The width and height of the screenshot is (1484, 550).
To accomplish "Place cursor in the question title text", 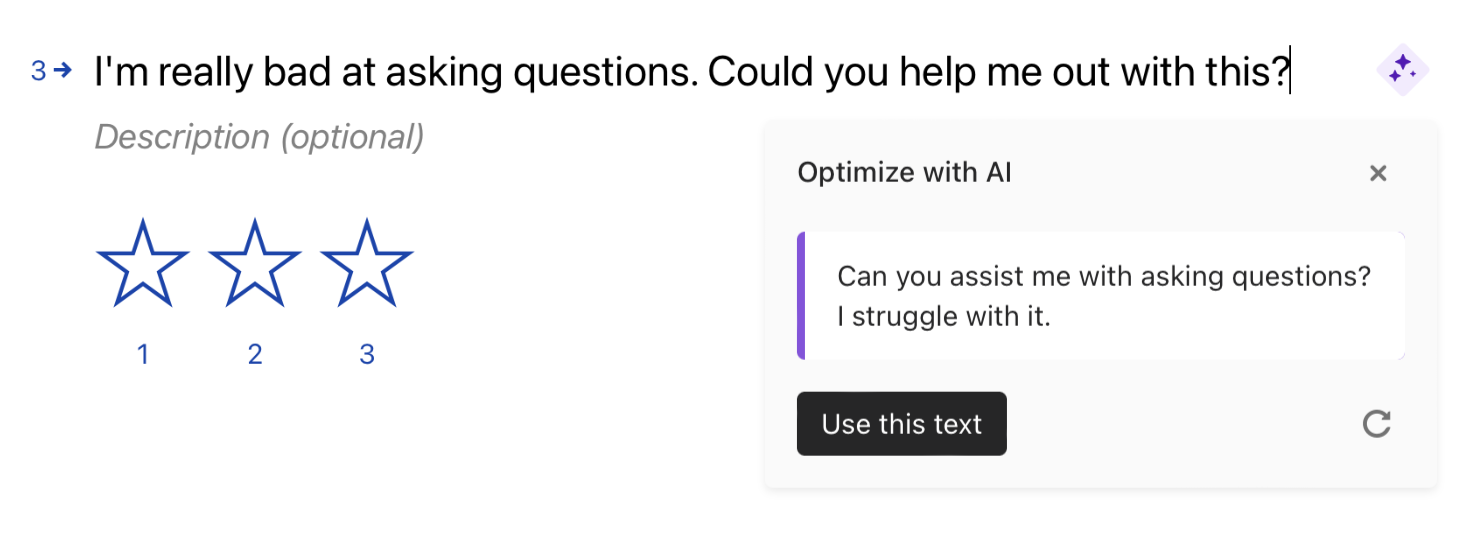I will pos(692,72).
